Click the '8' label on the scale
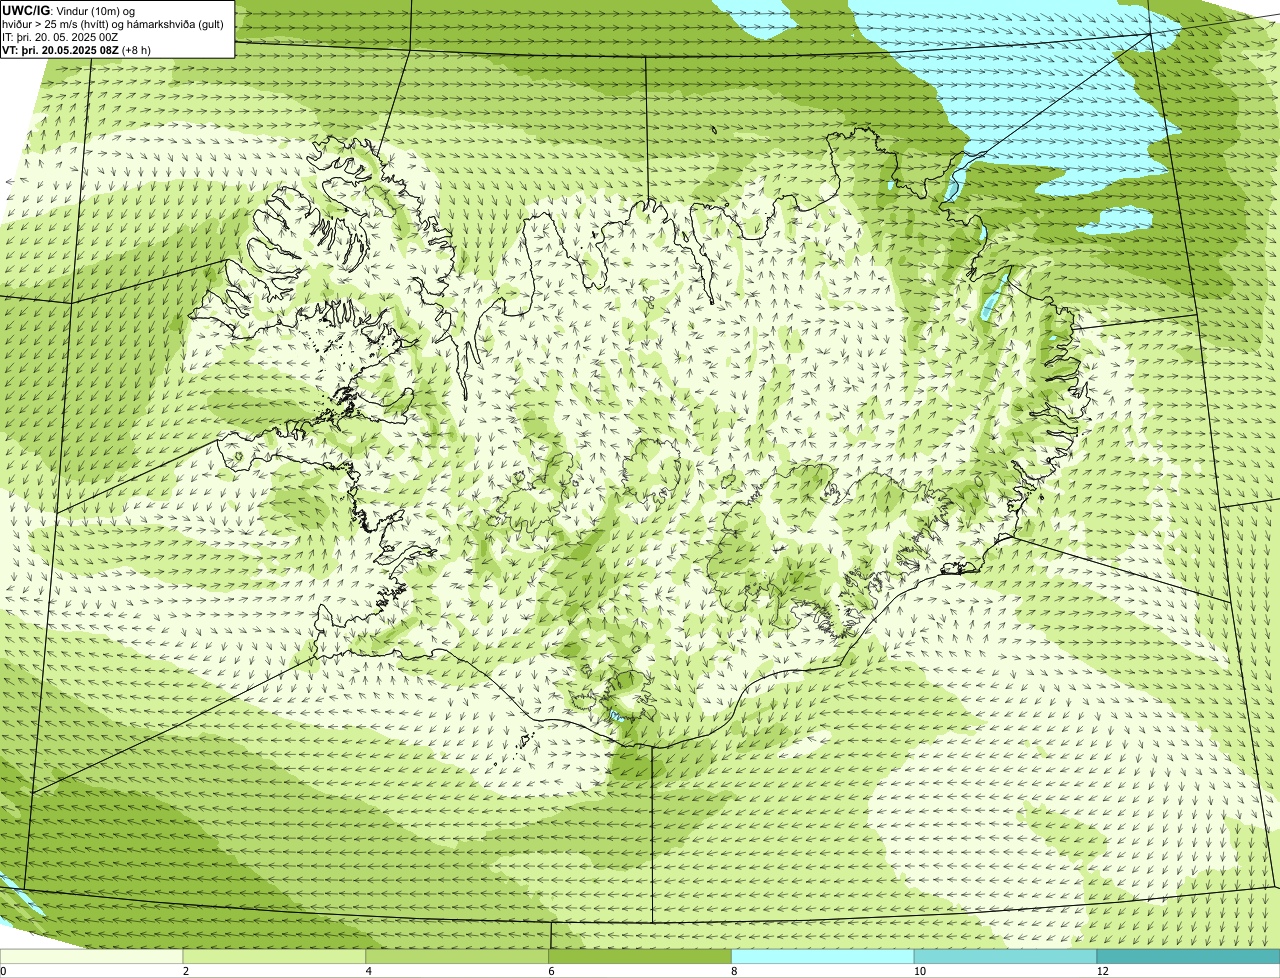The width and height of the screenshot is (1280, 978). point(734,971)
